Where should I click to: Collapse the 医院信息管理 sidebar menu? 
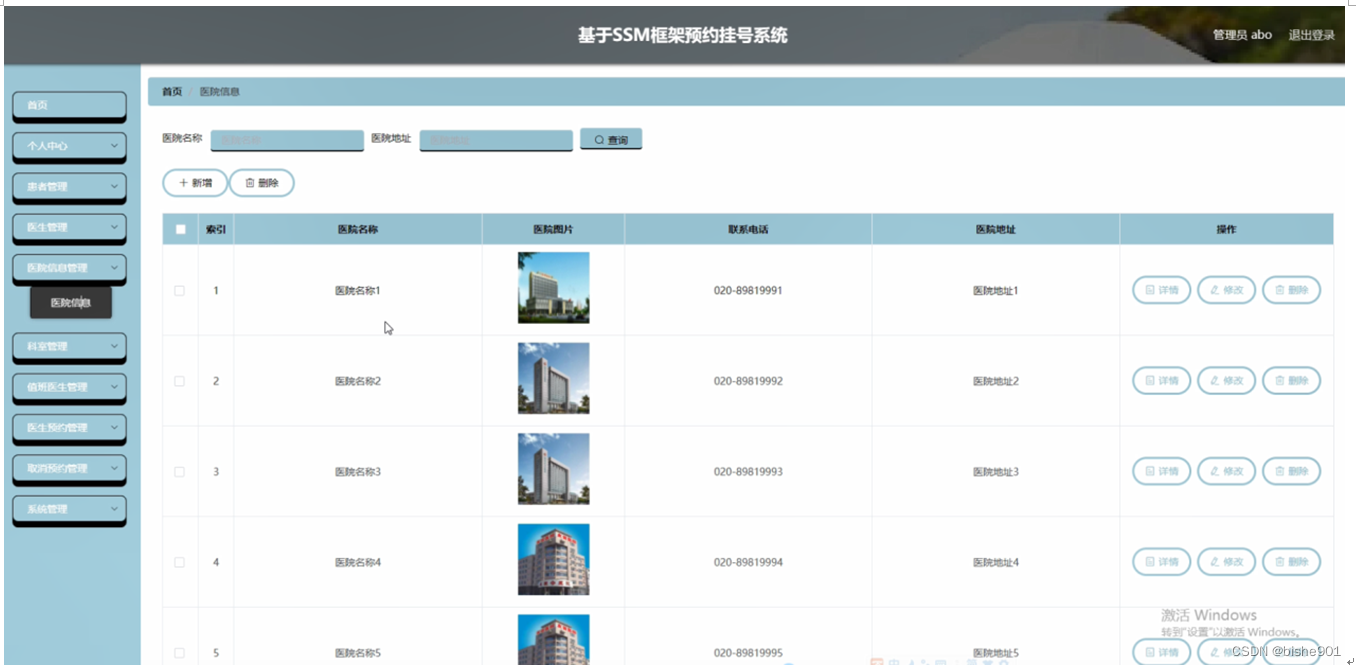click(x=69, y=268)
